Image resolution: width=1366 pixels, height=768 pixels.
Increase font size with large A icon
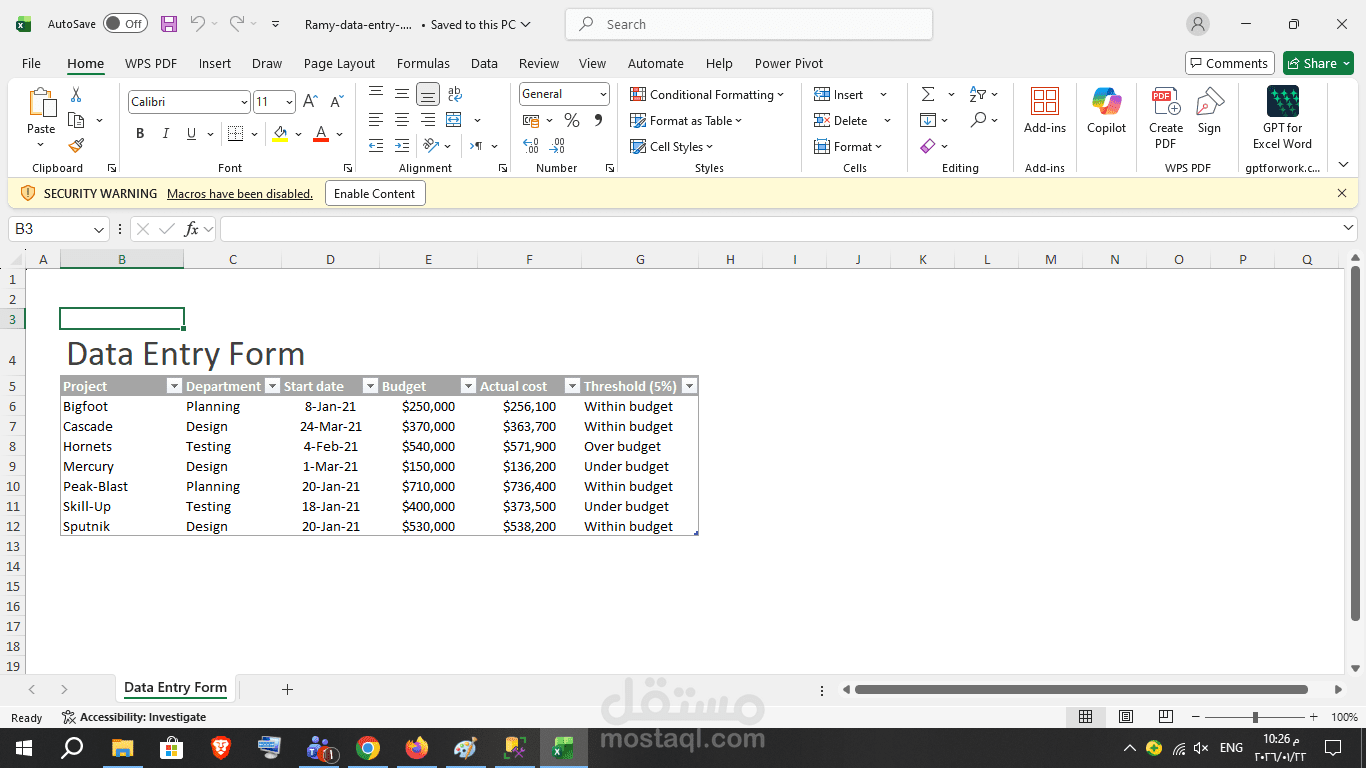[x=310, y=102]
